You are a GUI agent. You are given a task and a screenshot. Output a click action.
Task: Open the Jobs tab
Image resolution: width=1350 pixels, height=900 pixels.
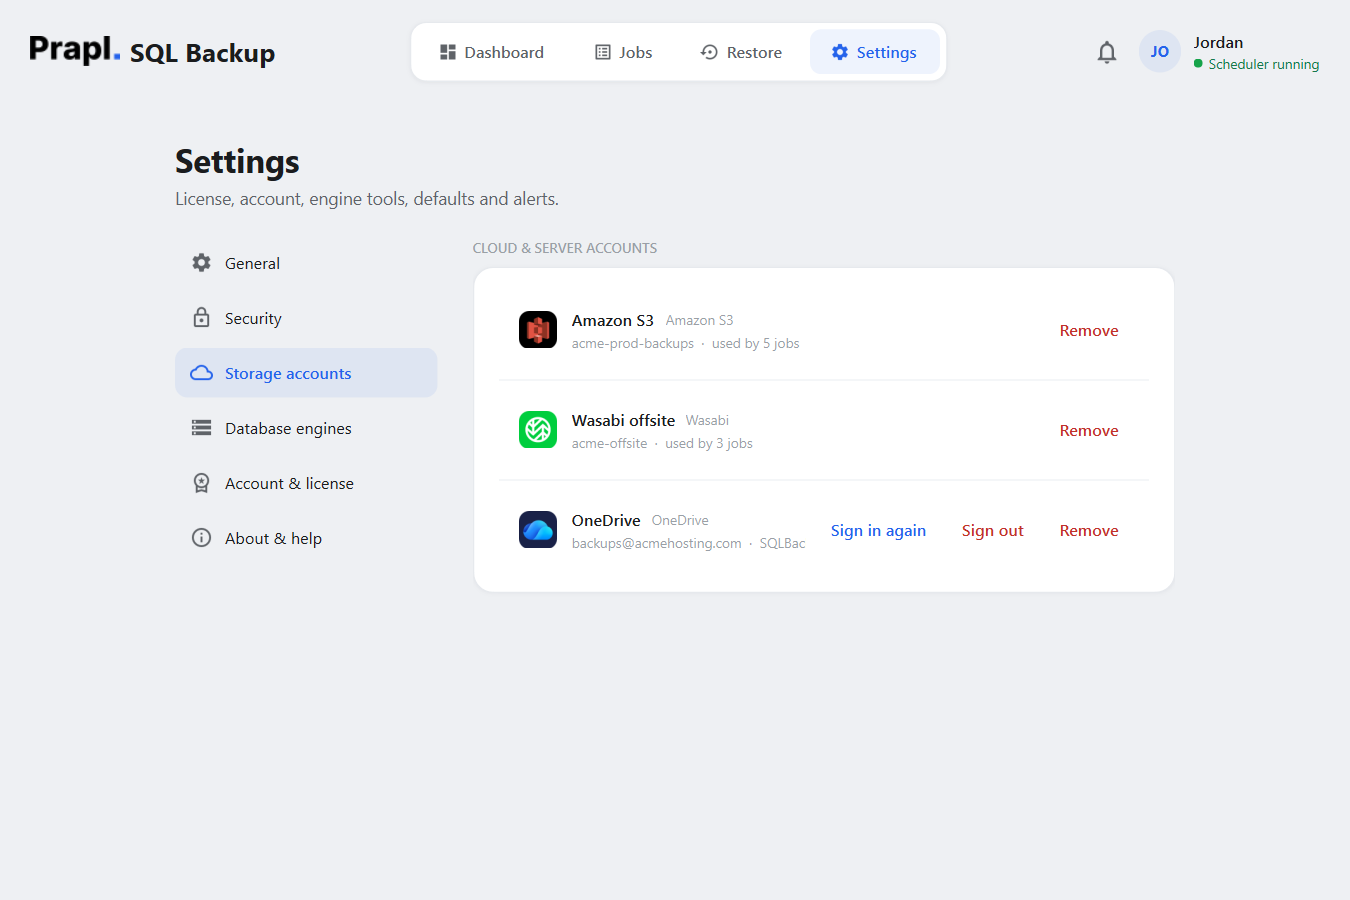pos(623,52)
